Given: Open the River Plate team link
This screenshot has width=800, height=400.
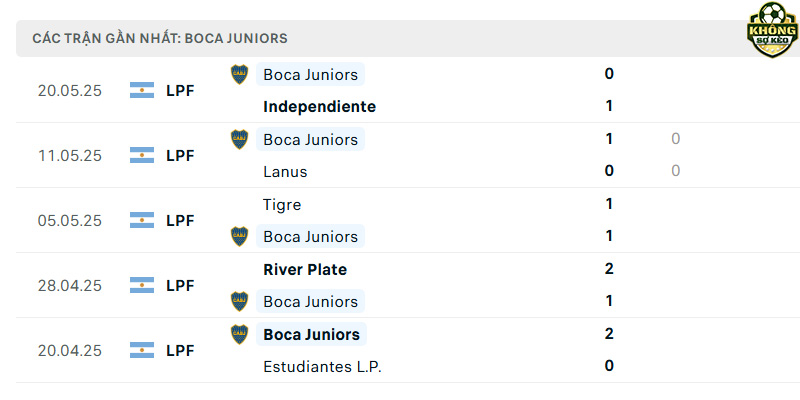Looking at the screenshot, I should click(305, 269).
